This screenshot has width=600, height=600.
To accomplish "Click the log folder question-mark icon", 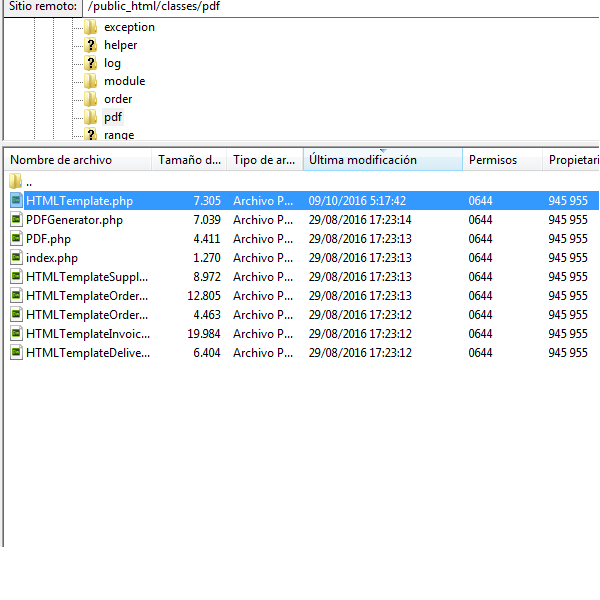I will tap(91, 63).
